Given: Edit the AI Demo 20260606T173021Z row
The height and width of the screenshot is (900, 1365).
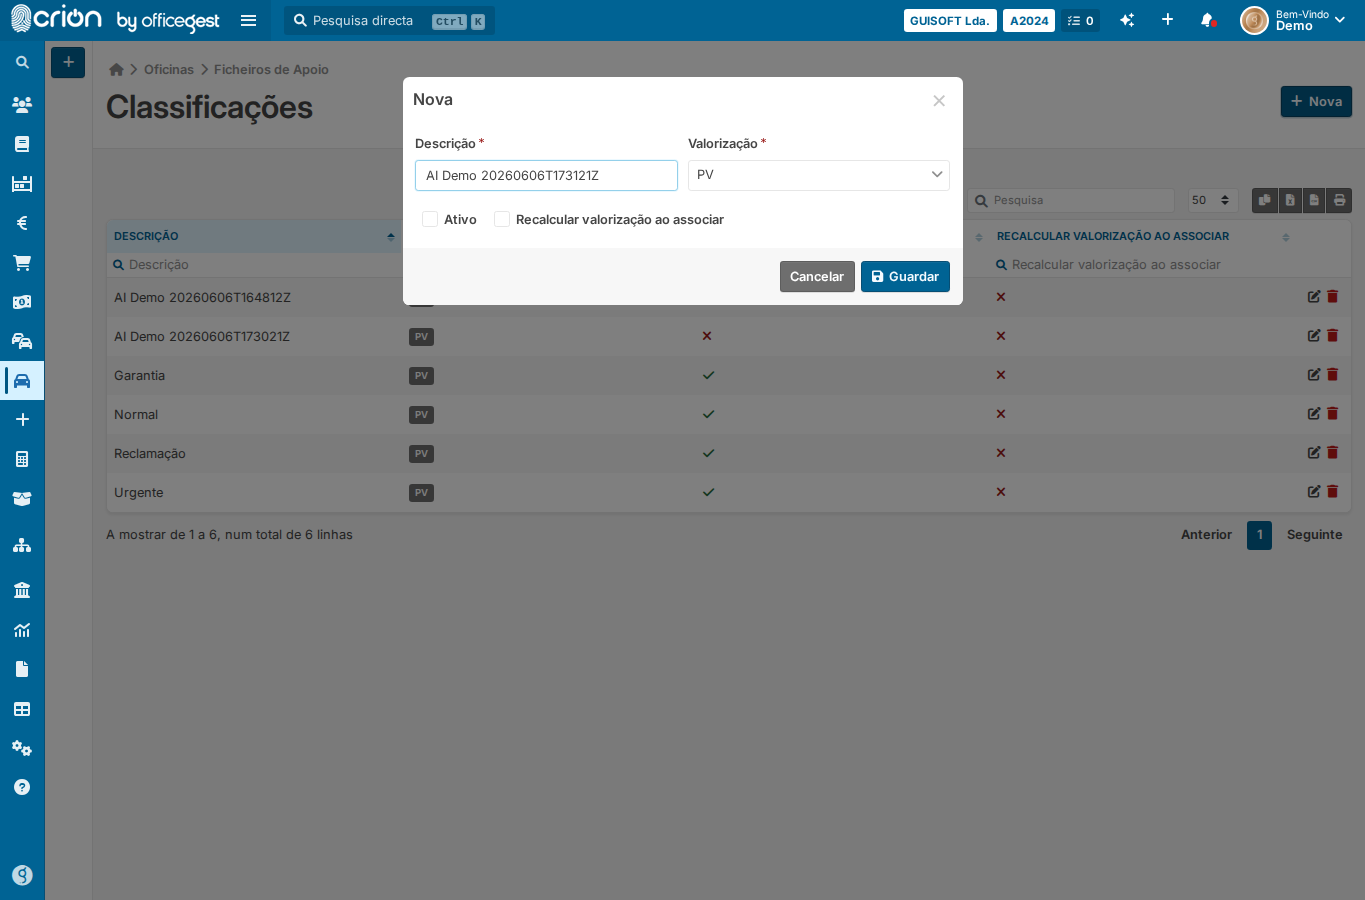Looking at the screenshot, I should coord(1314,336).
